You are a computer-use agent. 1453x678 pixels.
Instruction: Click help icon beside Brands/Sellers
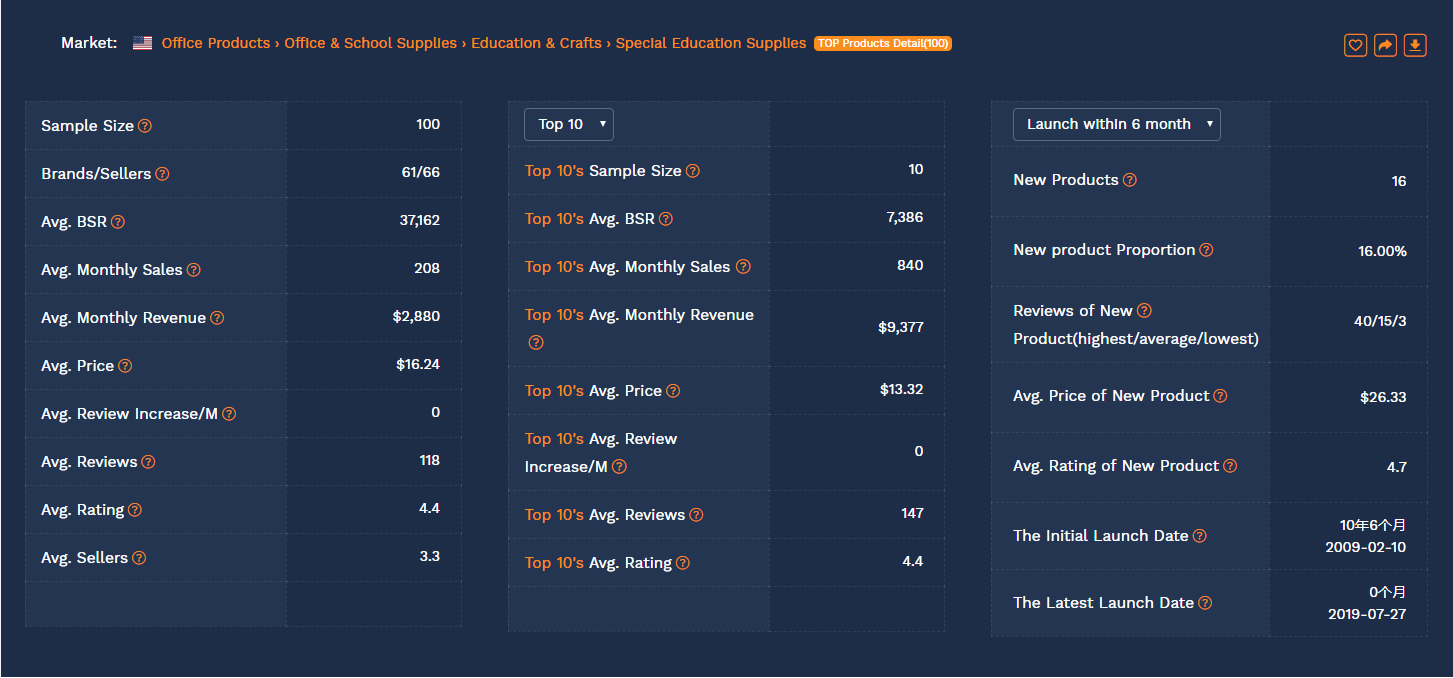162,174
